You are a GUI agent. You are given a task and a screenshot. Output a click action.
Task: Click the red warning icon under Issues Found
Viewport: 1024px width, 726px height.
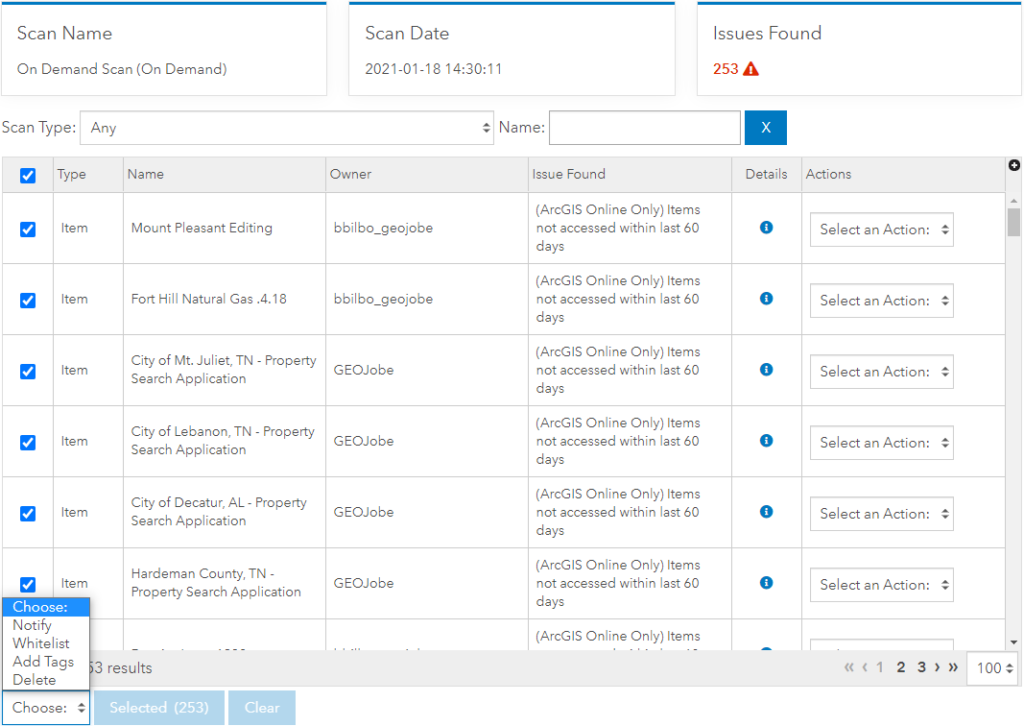click(751, 69)
